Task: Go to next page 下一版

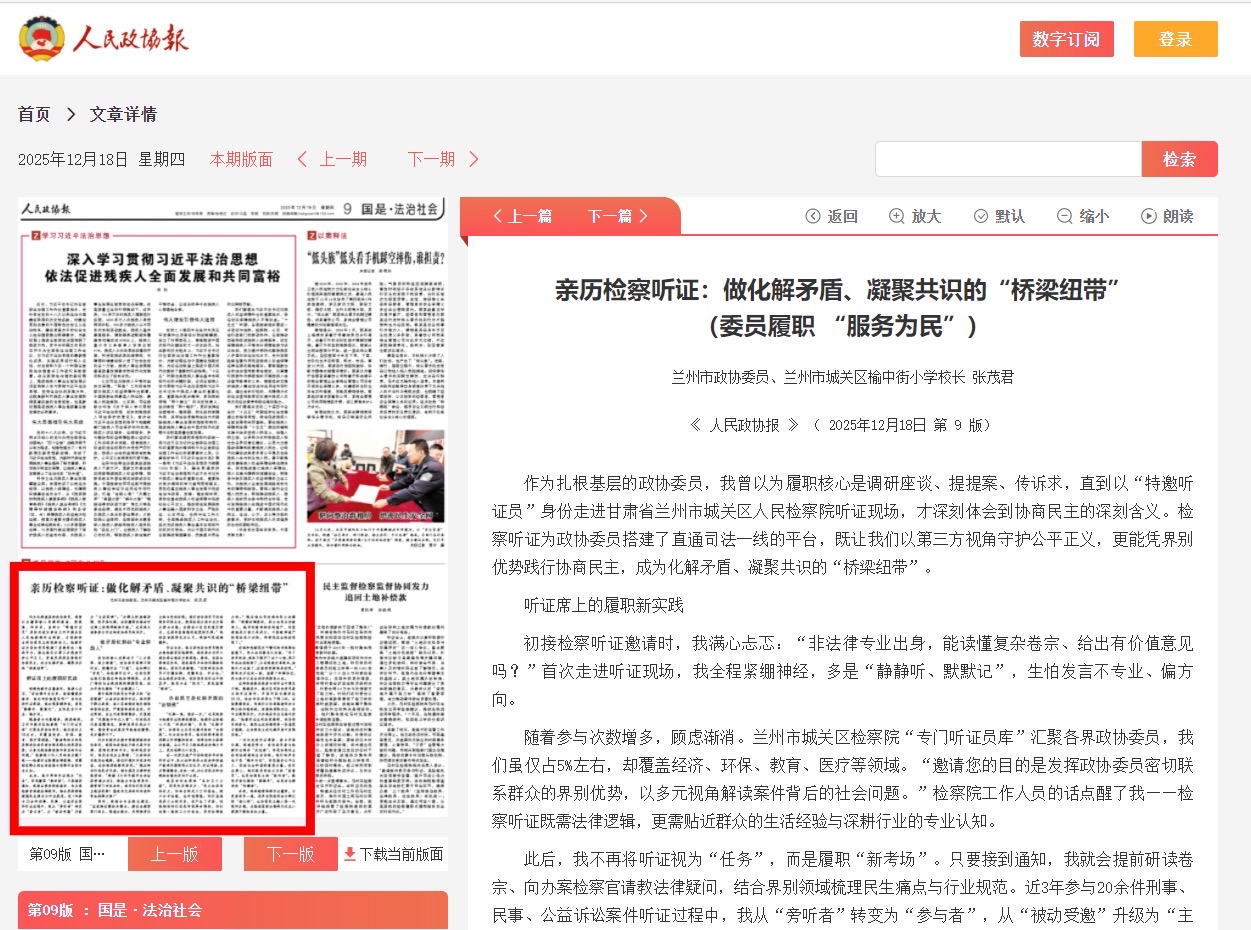Action: pyautogui.click(x=290, y=854)
